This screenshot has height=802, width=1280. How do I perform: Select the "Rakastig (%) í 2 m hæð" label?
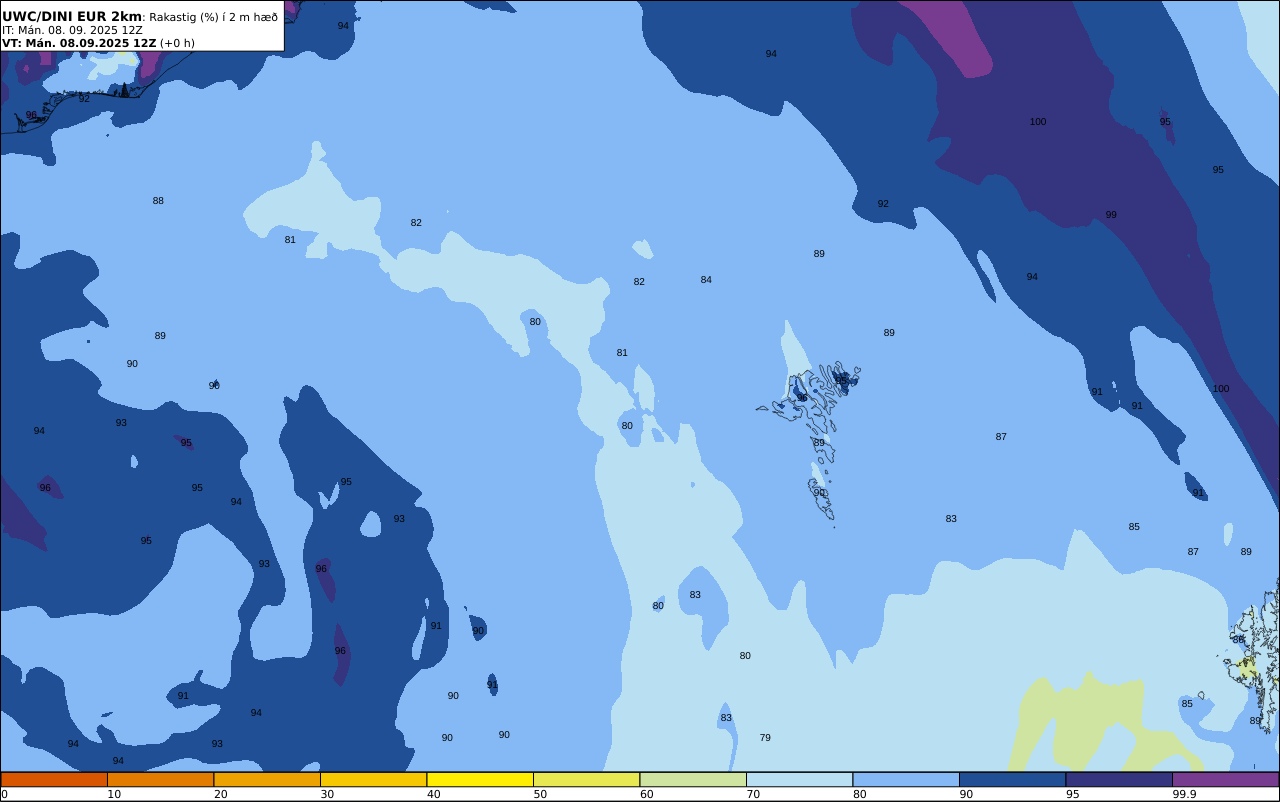pos(214,17)
